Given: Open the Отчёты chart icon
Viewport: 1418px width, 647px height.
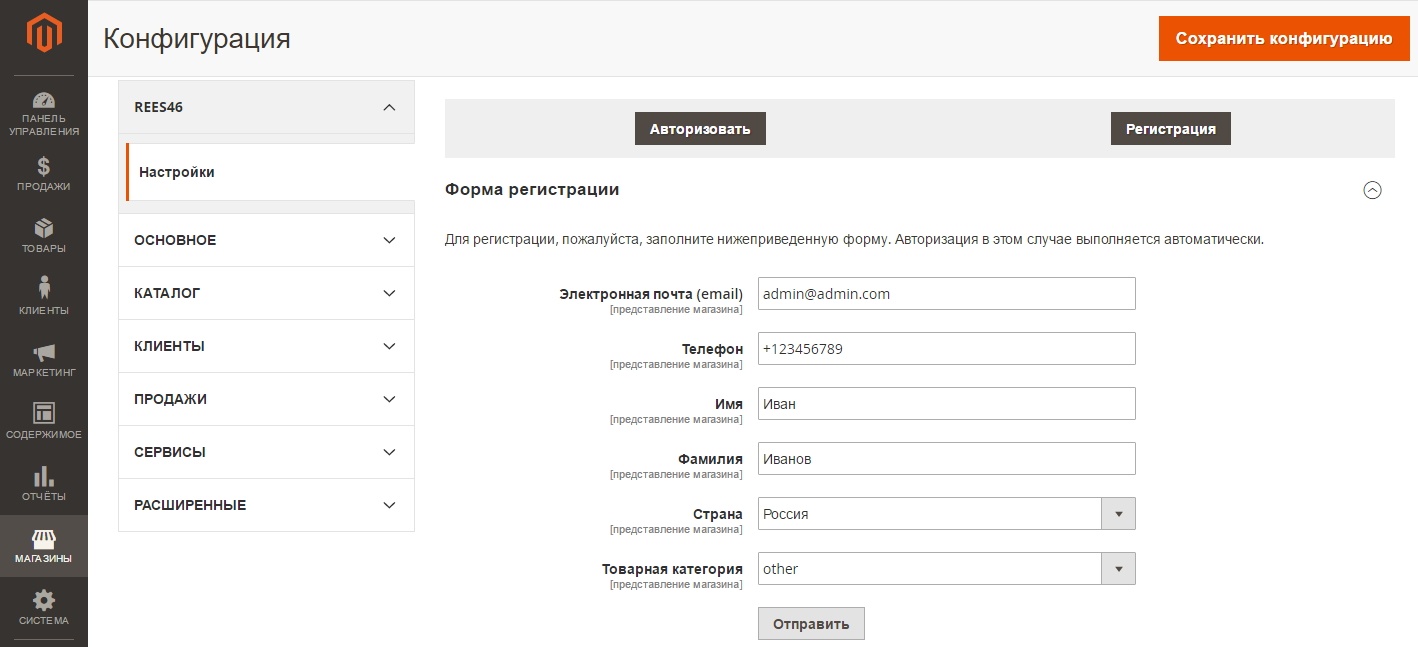Looking at the screenshot, I should pyautogui.click(x=43, y=473).
